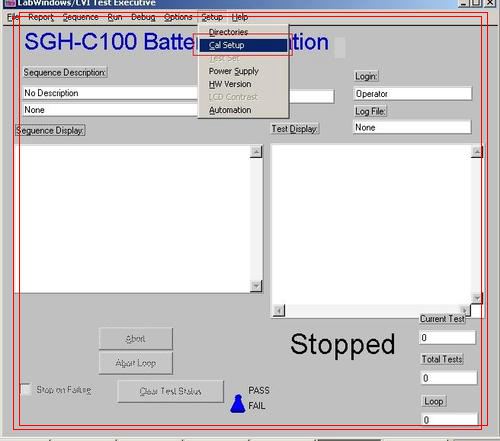This screenshot has width=500, height=441.
Task: Click the Sequence Description label
Action: coord(65,72)
